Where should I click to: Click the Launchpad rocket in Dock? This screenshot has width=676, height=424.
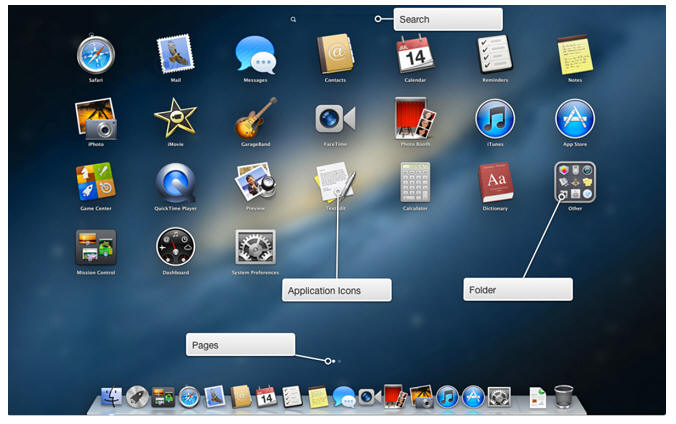click(138, 397)
